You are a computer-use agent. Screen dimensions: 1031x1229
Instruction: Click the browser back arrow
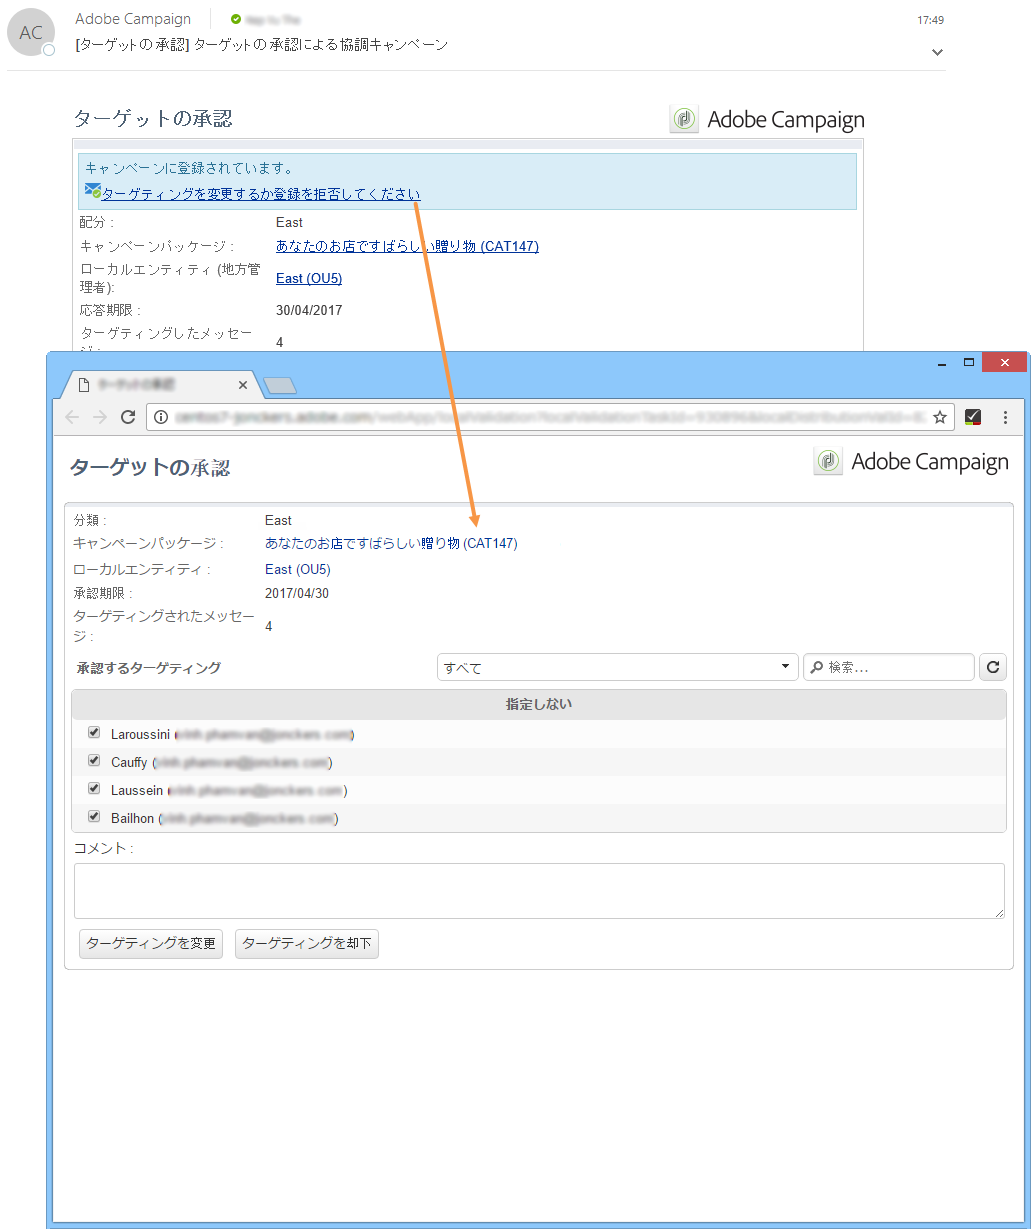point(72,417)
